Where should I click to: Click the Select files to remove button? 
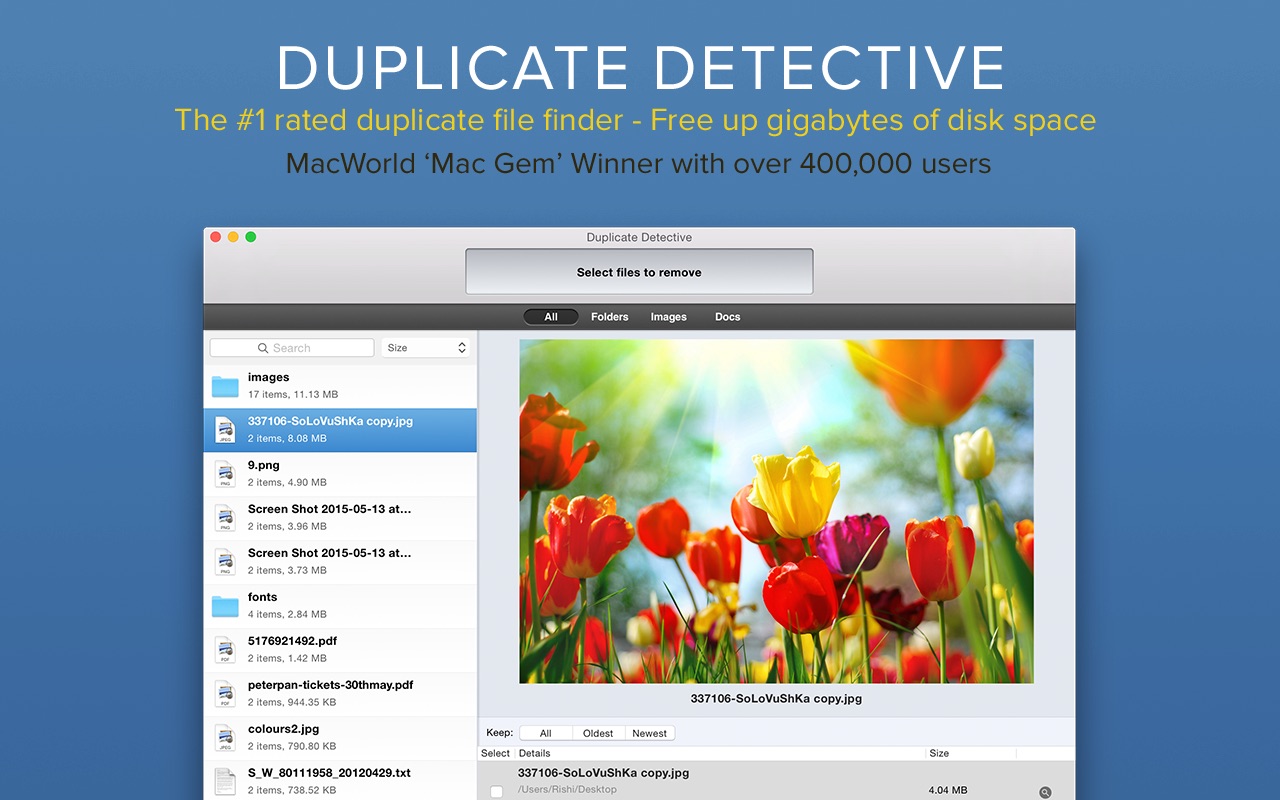tap(639, 272)
